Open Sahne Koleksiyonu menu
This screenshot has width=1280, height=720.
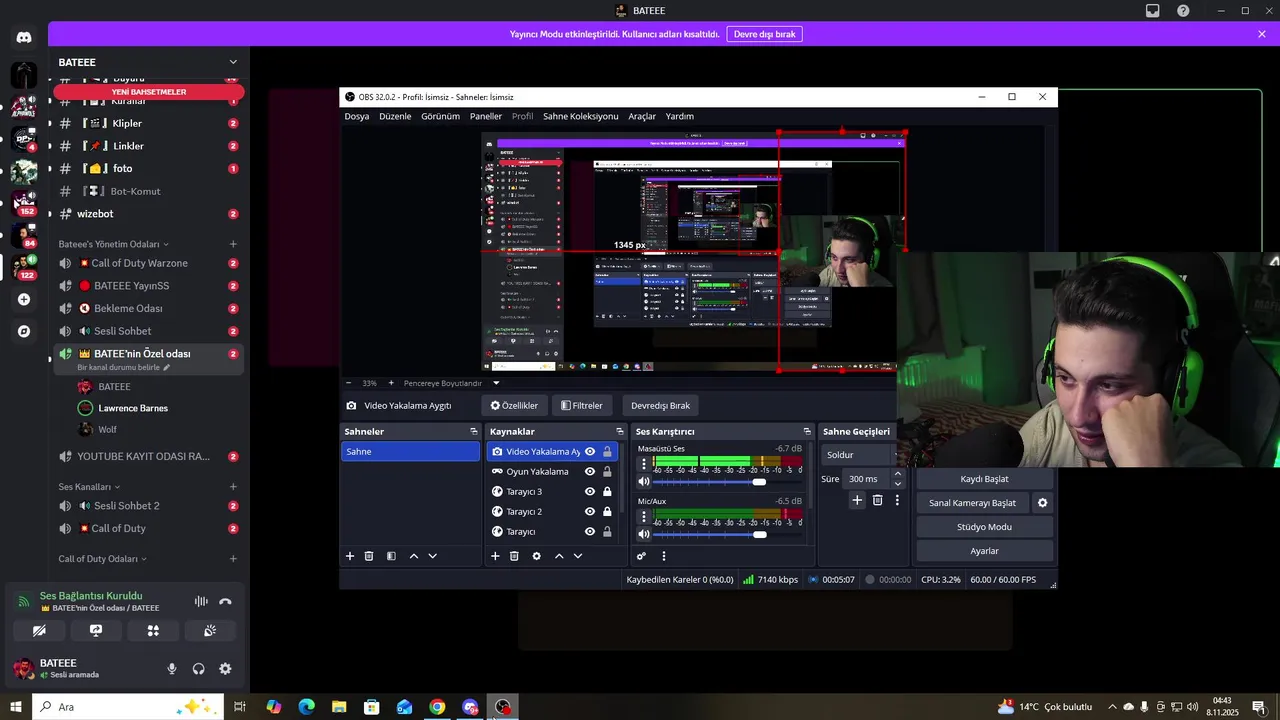581,116
